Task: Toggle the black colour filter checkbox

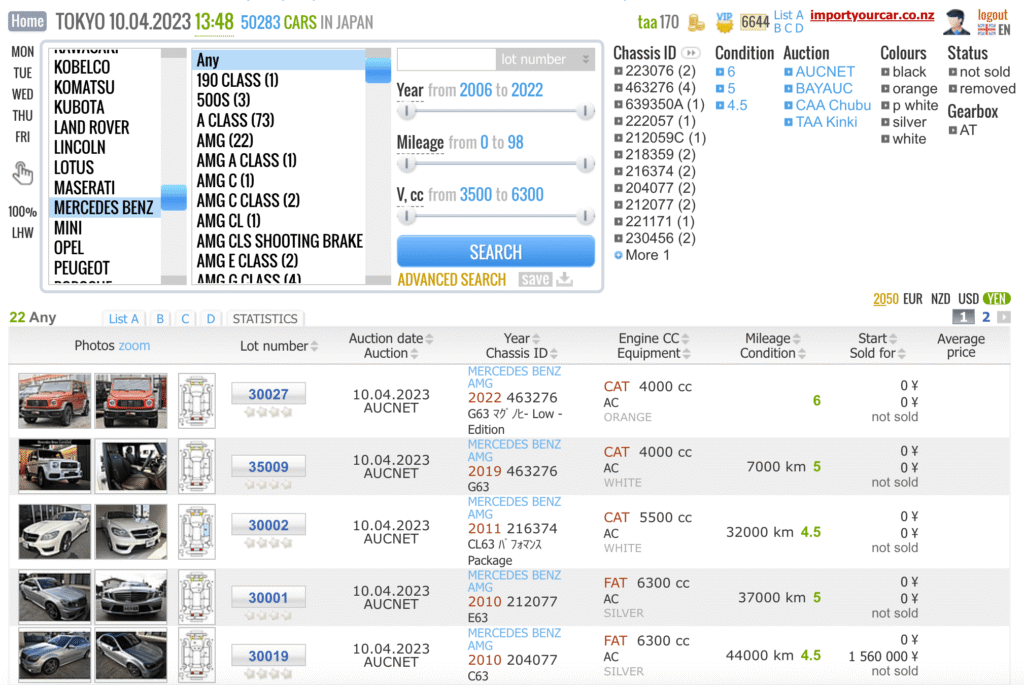Action: click(x=886, y=72)
